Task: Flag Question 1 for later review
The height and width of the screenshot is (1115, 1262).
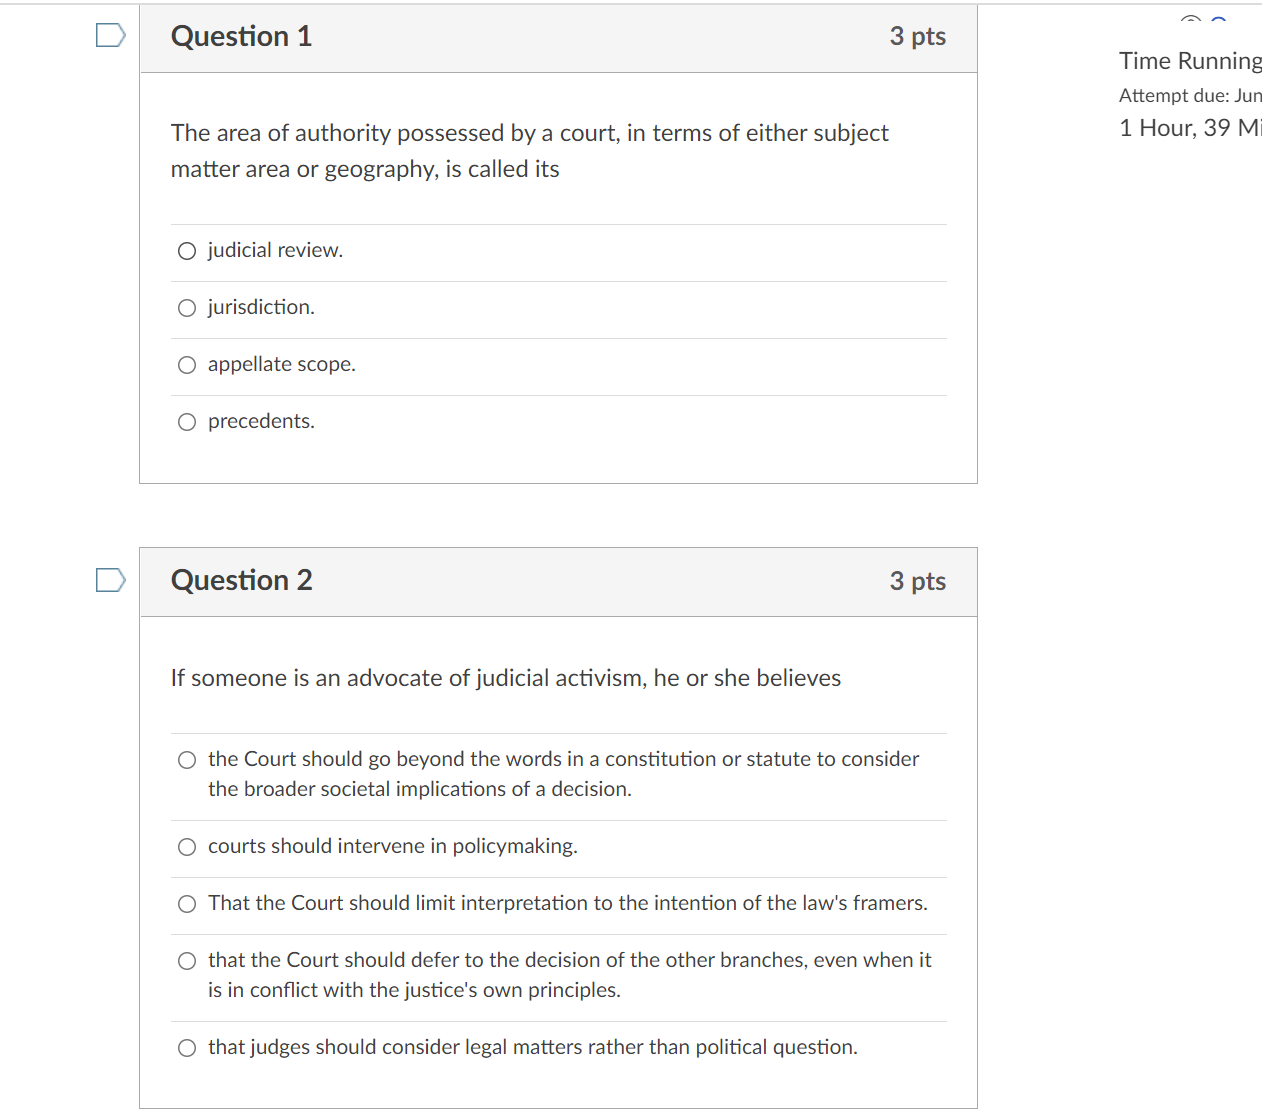Action: click(x=111, y=36)
